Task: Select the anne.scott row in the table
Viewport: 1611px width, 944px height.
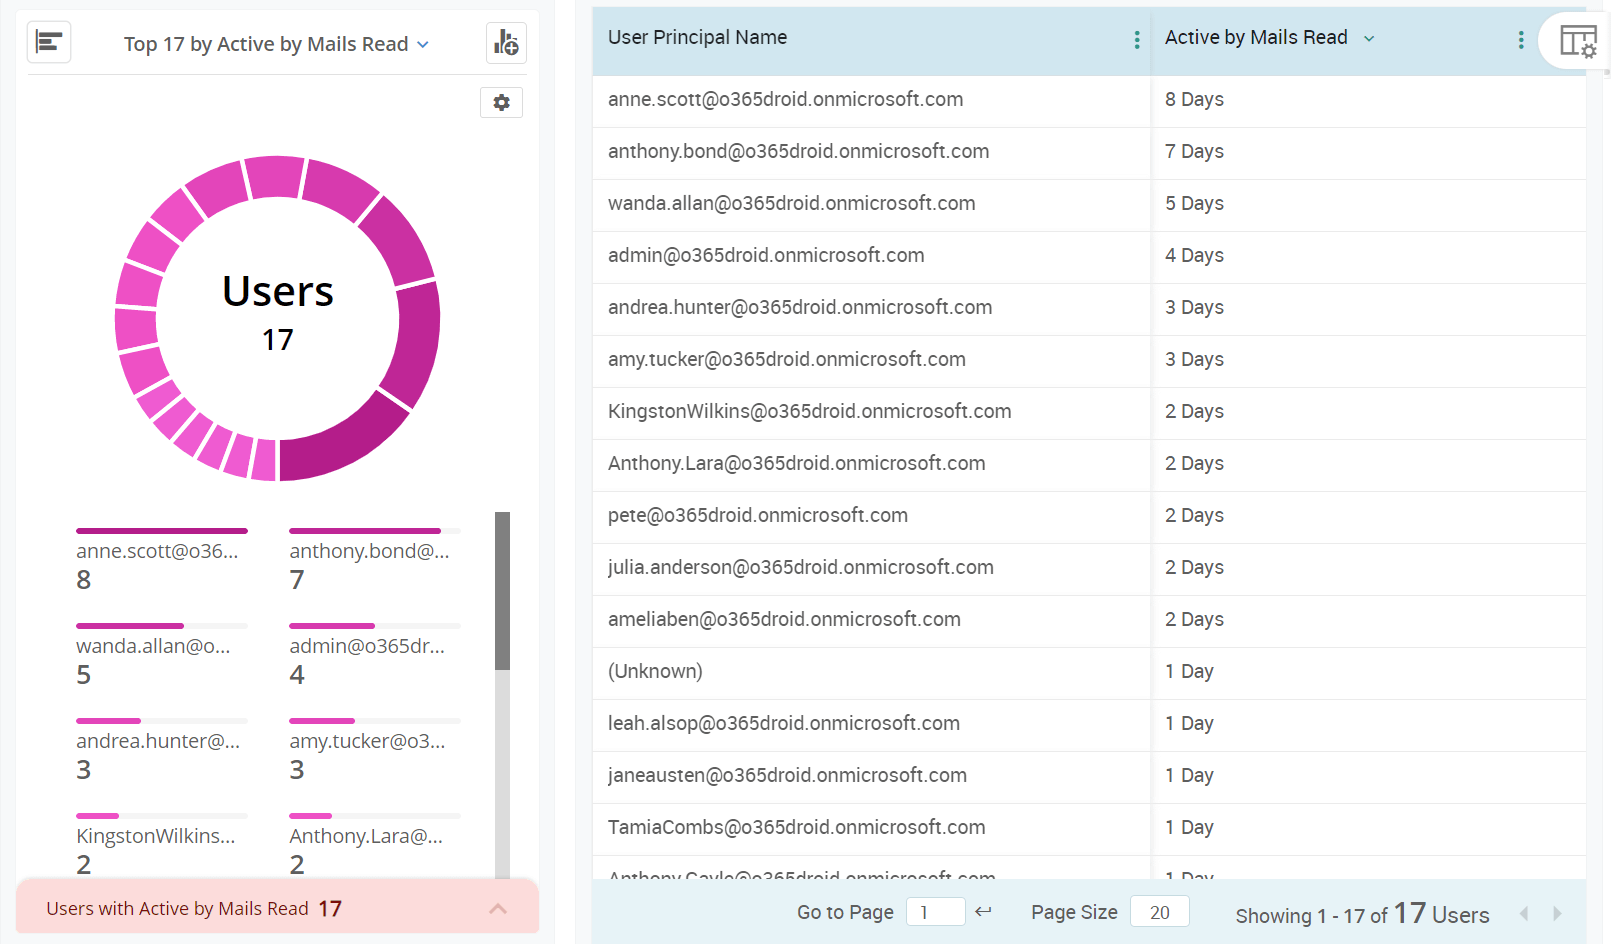Action: pos(785,100)
